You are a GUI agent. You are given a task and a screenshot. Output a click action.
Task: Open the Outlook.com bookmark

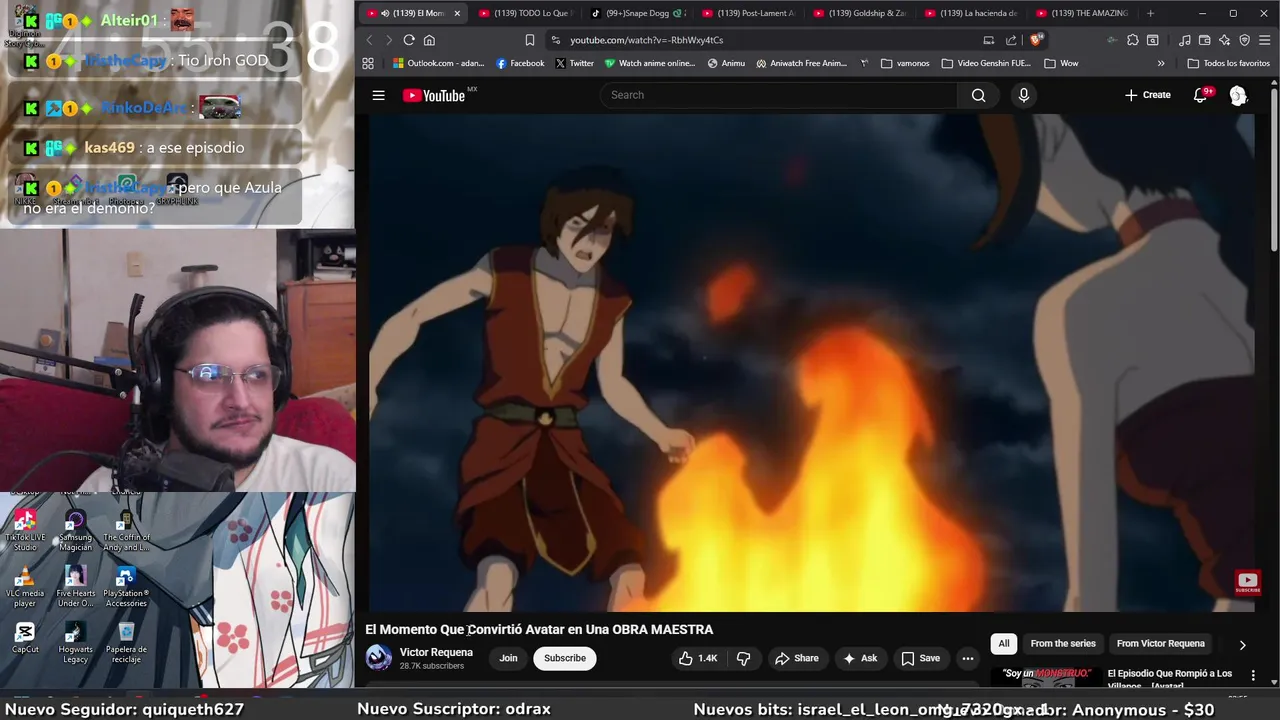(438, 63)
